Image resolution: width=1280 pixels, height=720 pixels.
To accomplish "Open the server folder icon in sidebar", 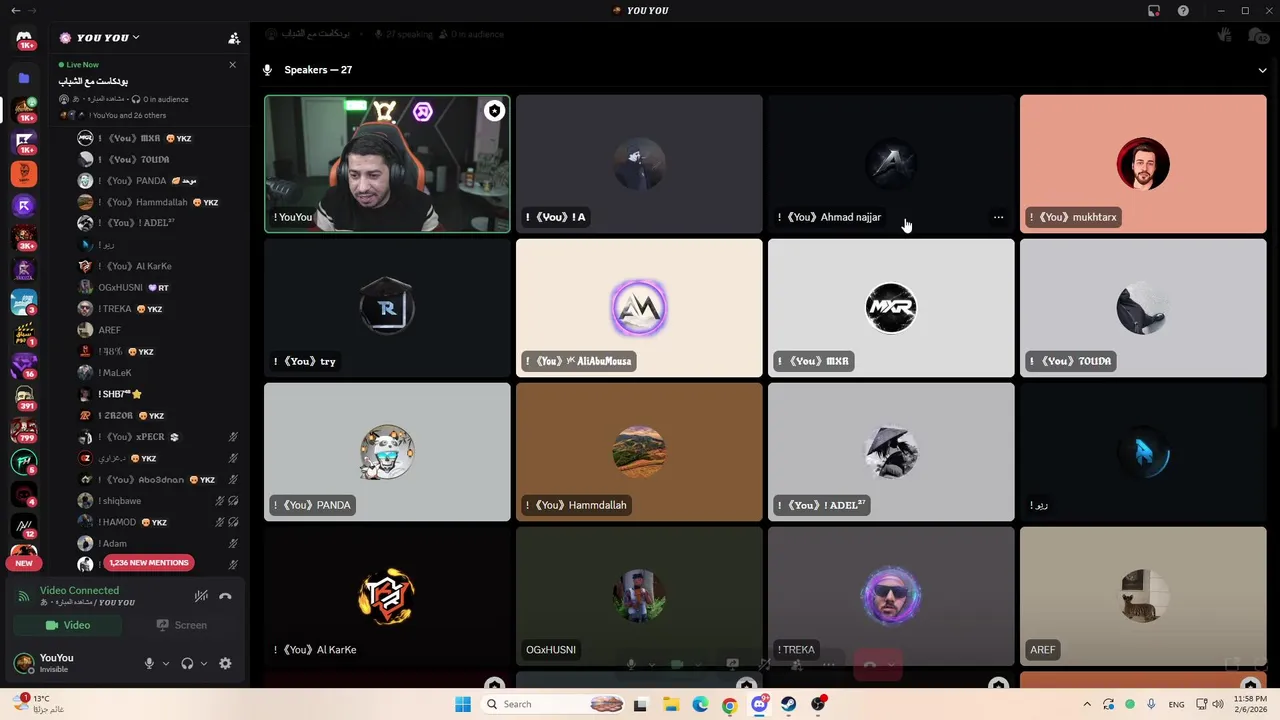I will [x=24, y=78].
